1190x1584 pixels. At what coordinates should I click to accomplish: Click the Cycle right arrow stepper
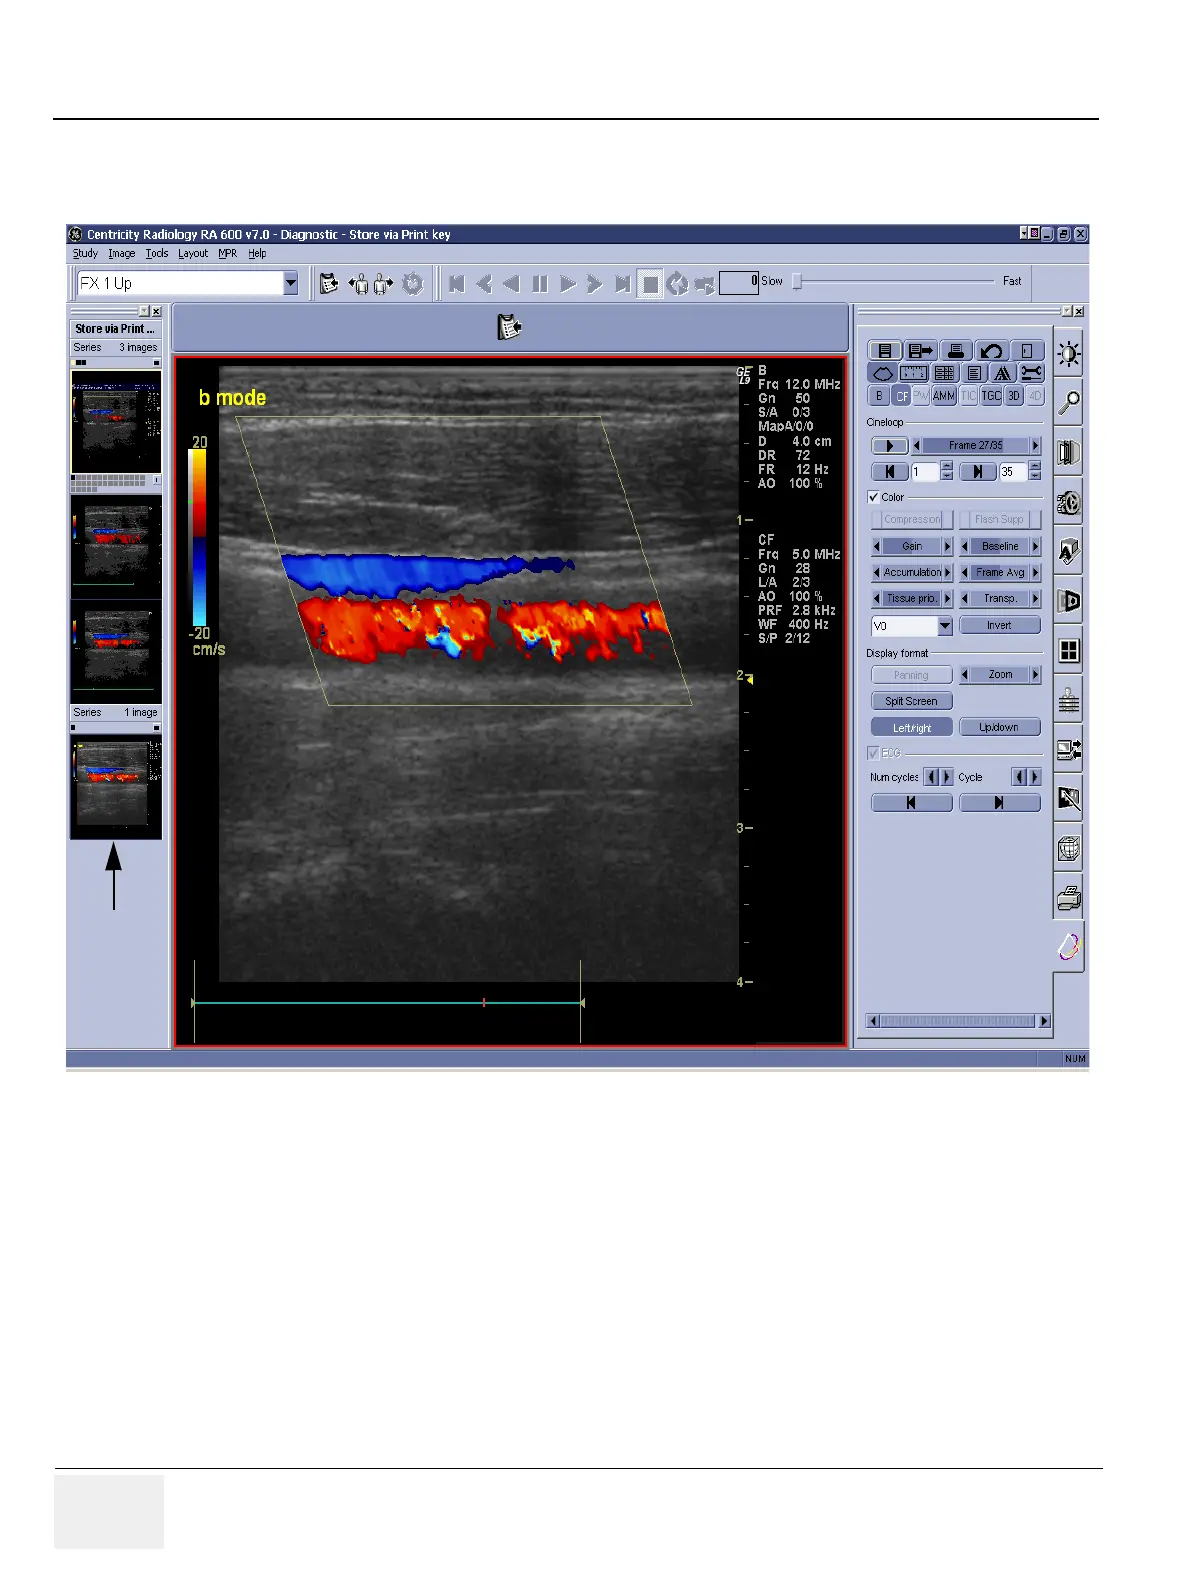tap(1036, 777)
